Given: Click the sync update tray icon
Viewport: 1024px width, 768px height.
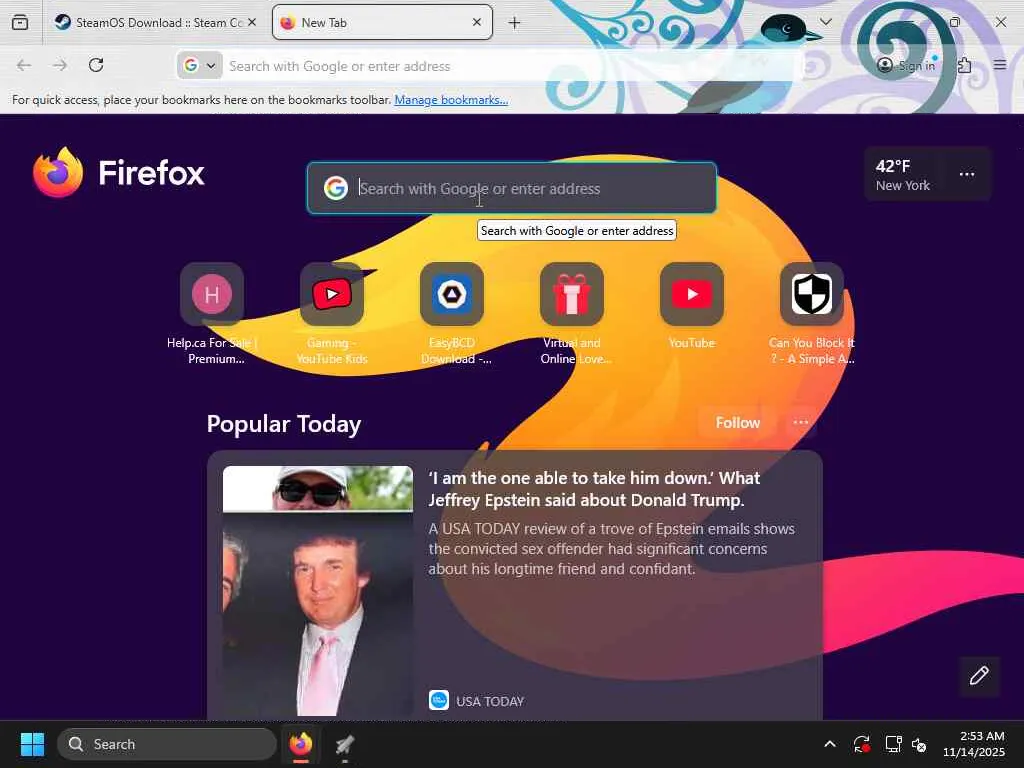Looking at the screenshot, I should tap(861, 744).
